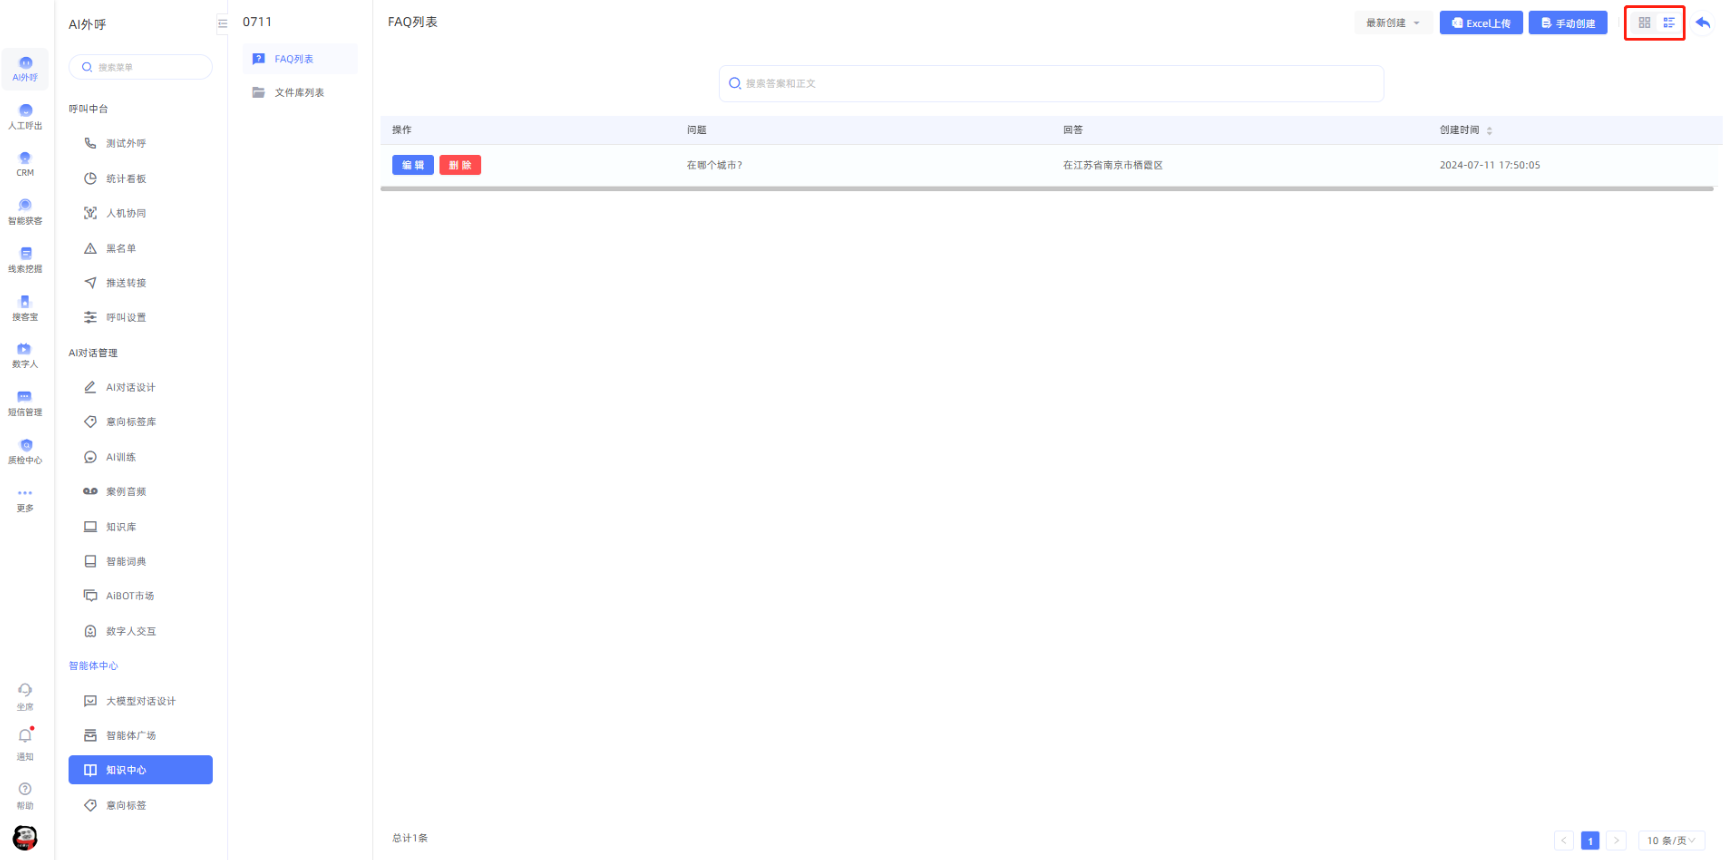
Task: Click the user avatar icon
Action: (x=25, y=837)
